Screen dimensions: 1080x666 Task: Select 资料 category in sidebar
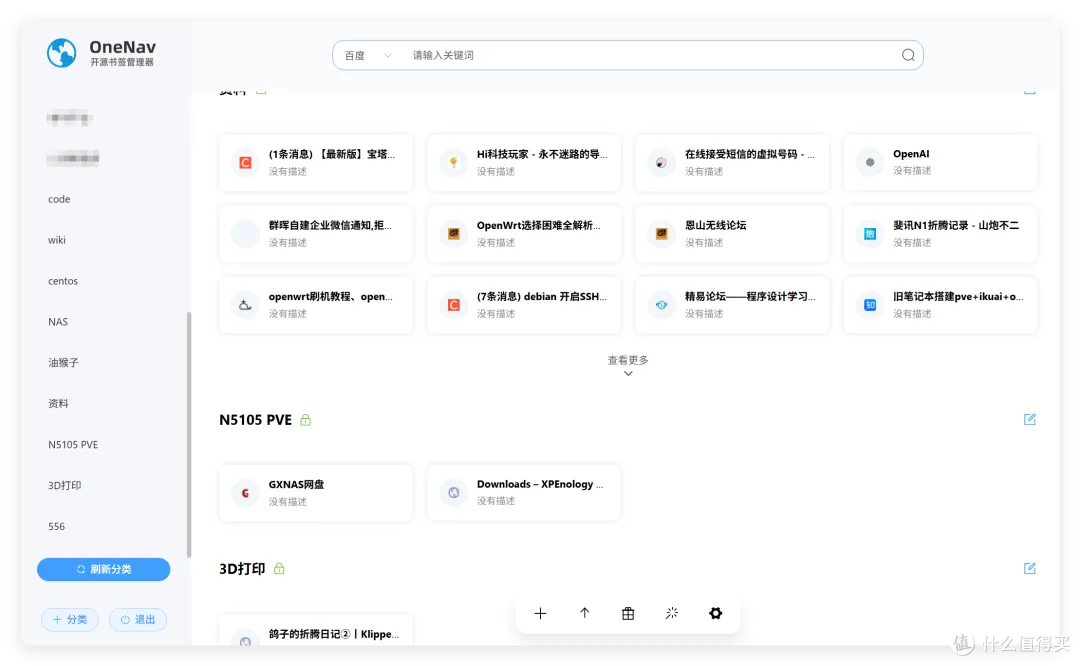(x=58, y=403)
